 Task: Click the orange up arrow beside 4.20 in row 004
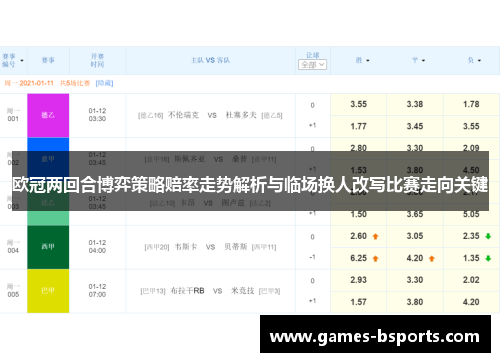tap(432, 258)
